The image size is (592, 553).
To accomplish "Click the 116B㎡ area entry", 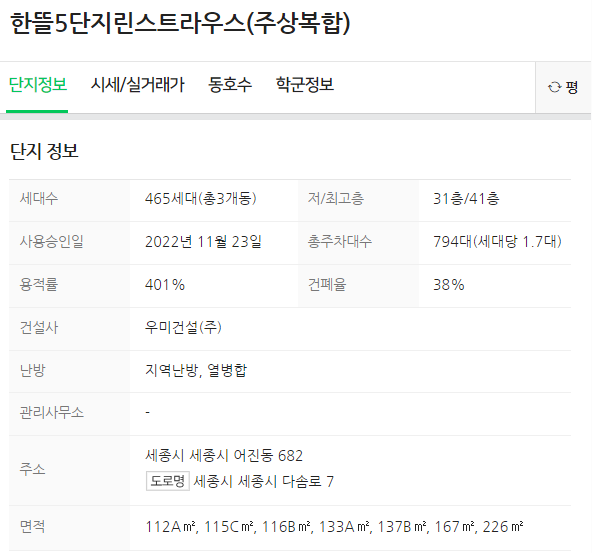I will click(x=287, y=527).
